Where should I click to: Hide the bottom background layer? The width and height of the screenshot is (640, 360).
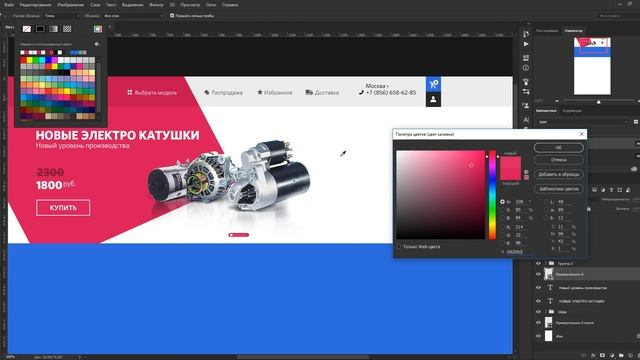[538, 336]
